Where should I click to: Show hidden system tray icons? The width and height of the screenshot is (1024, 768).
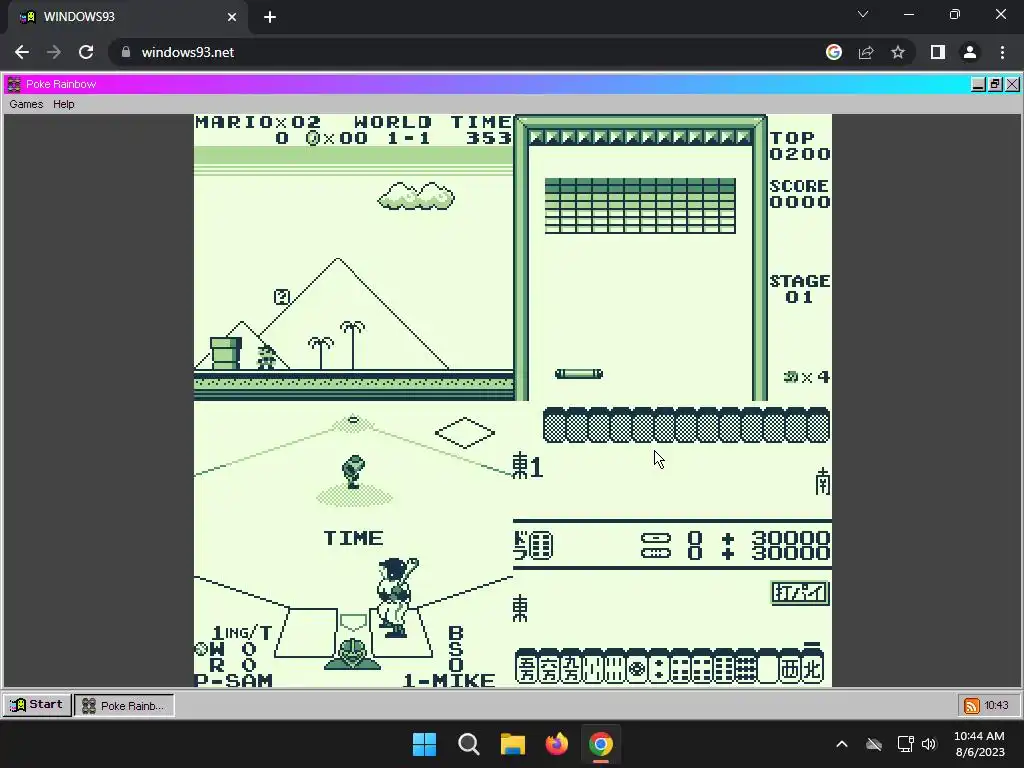(842, 744)
